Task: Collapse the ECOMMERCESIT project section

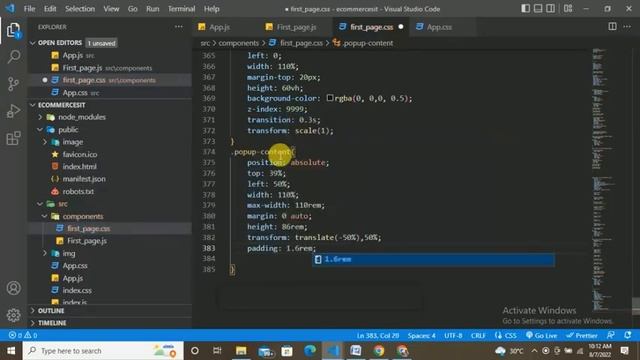Action: click(33, 105)
